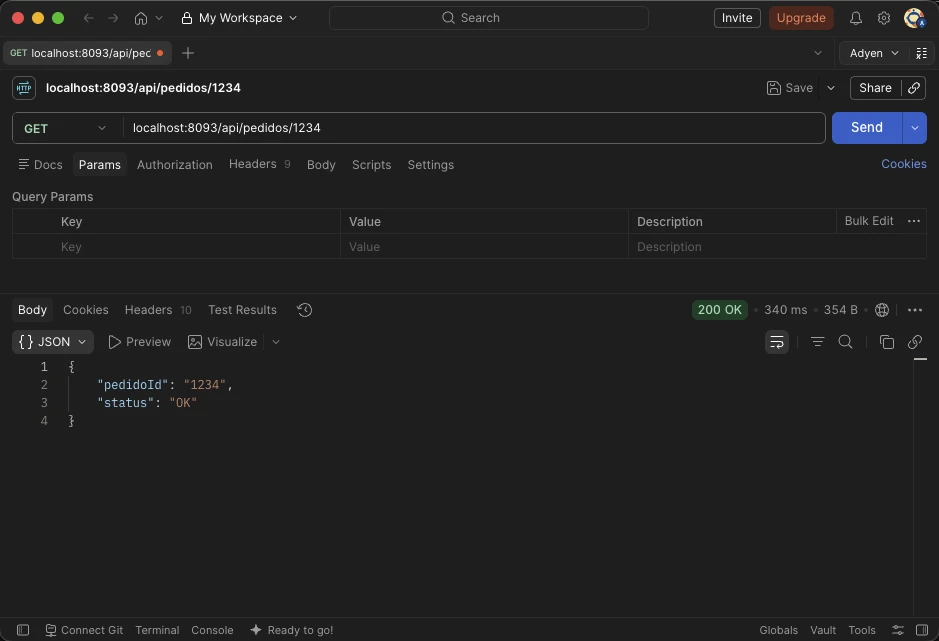The image size is (939, 641).
Task: Click the empty Value input cell
Action: pos(484,247)
